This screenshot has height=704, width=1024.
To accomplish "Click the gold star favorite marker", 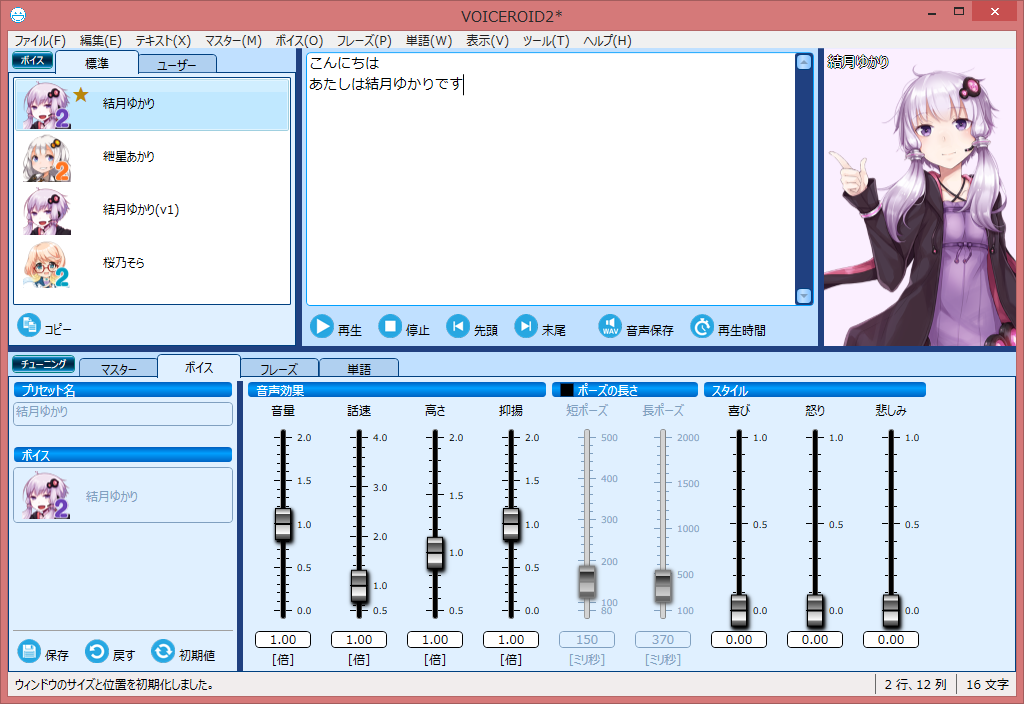I will coord(80,95).
